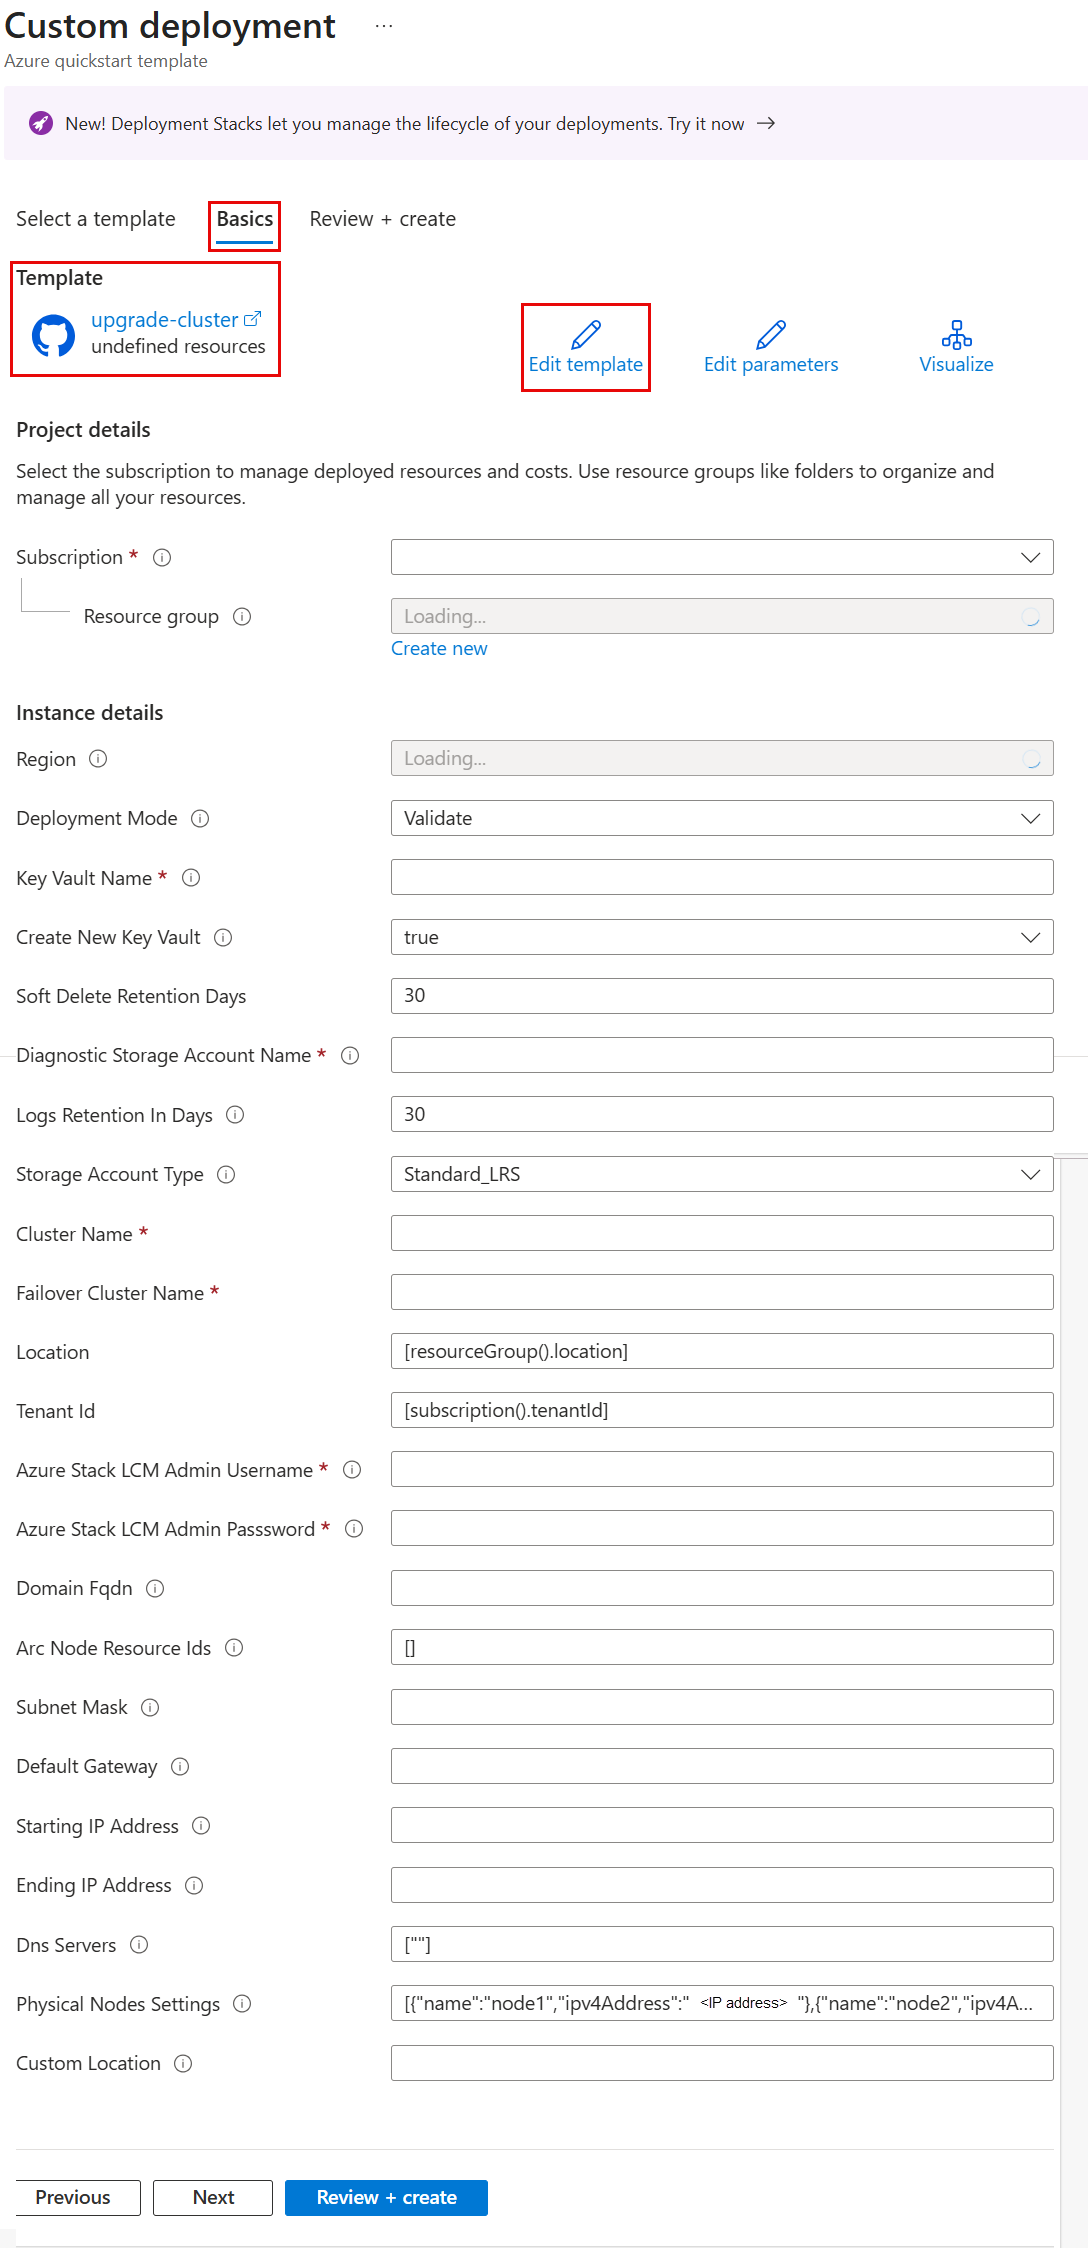Click the info icon next to Deployment Mode

200,819
